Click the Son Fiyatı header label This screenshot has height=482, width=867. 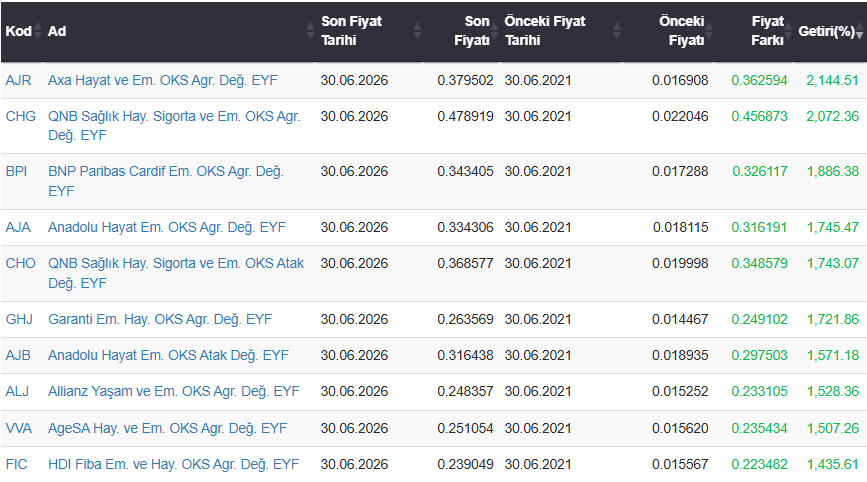(x=472, y=30)
